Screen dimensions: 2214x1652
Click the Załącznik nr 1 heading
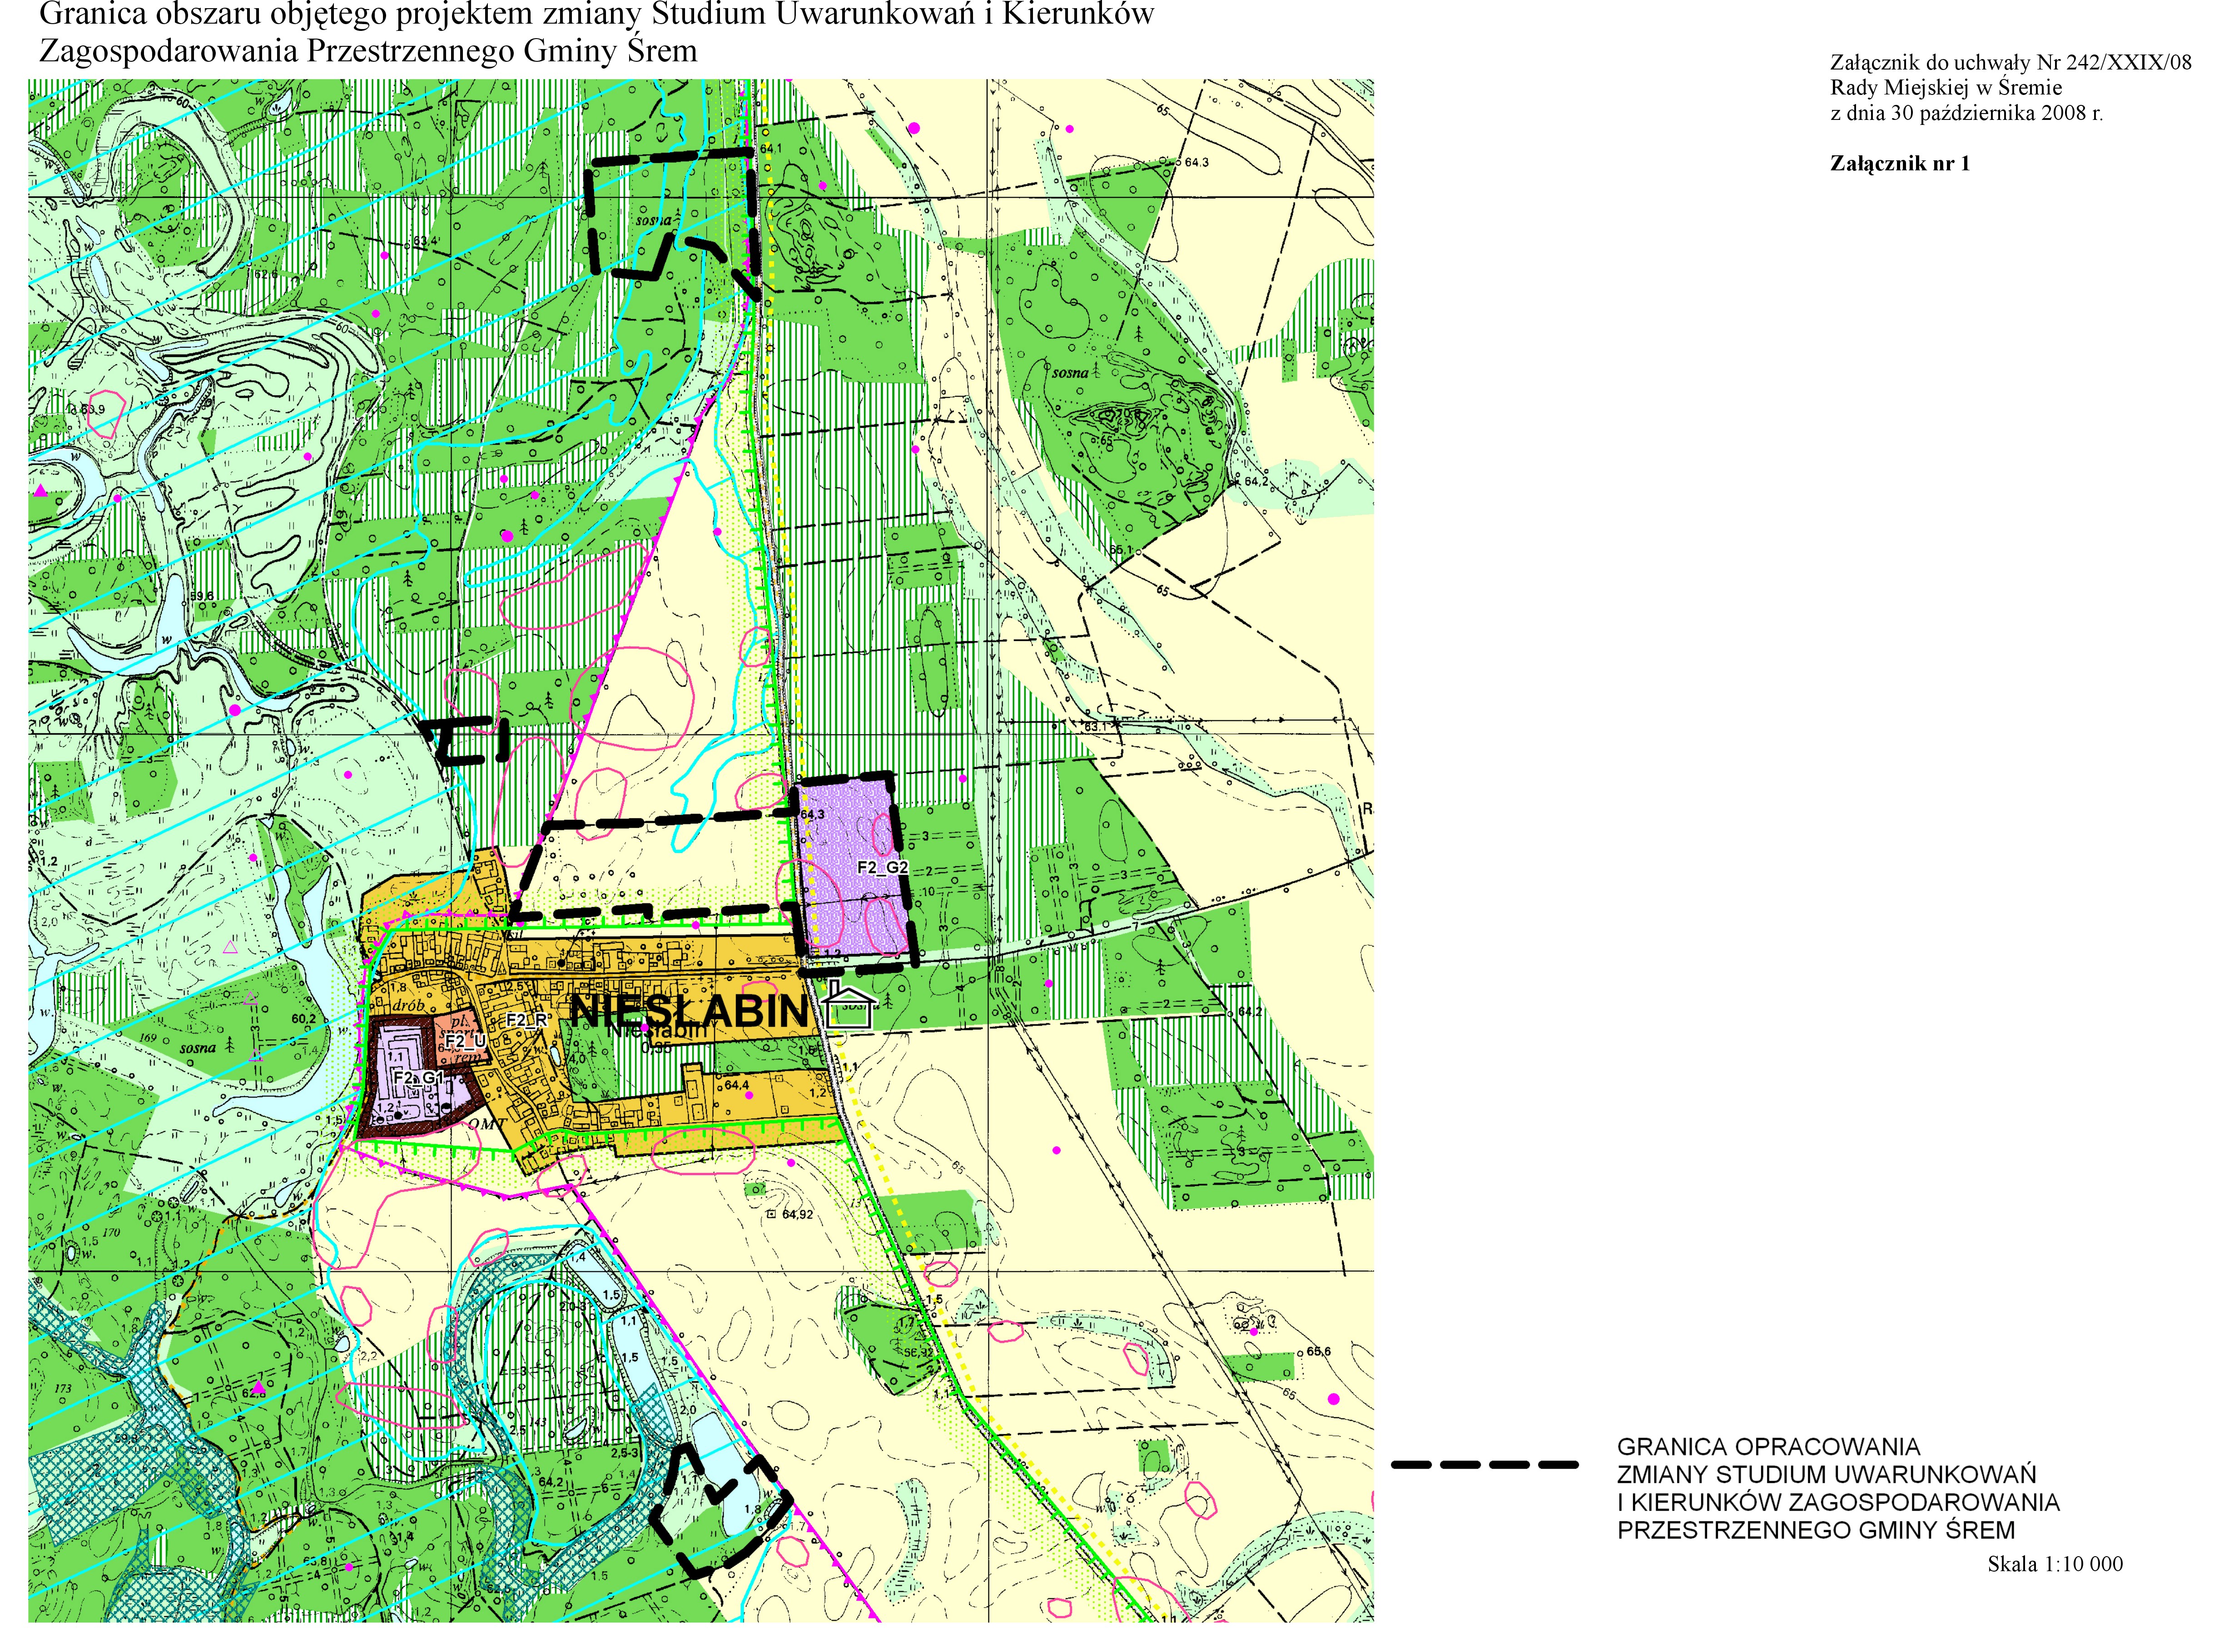[1899, 164]
